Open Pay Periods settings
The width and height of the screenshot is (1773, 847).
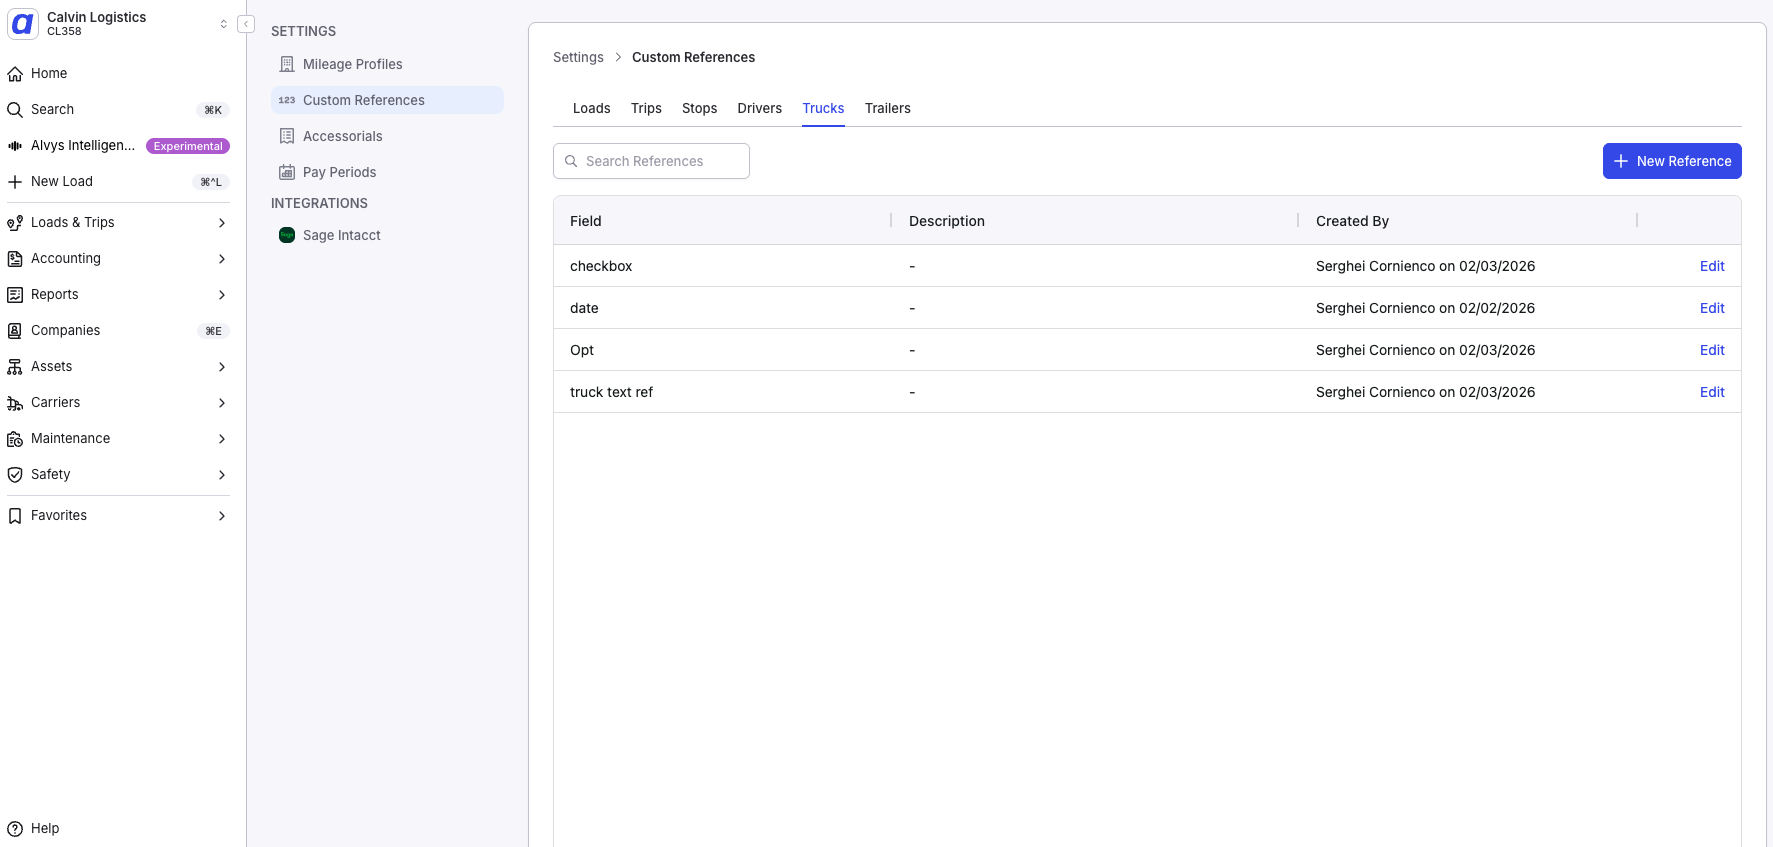click(x=387, y=172)
